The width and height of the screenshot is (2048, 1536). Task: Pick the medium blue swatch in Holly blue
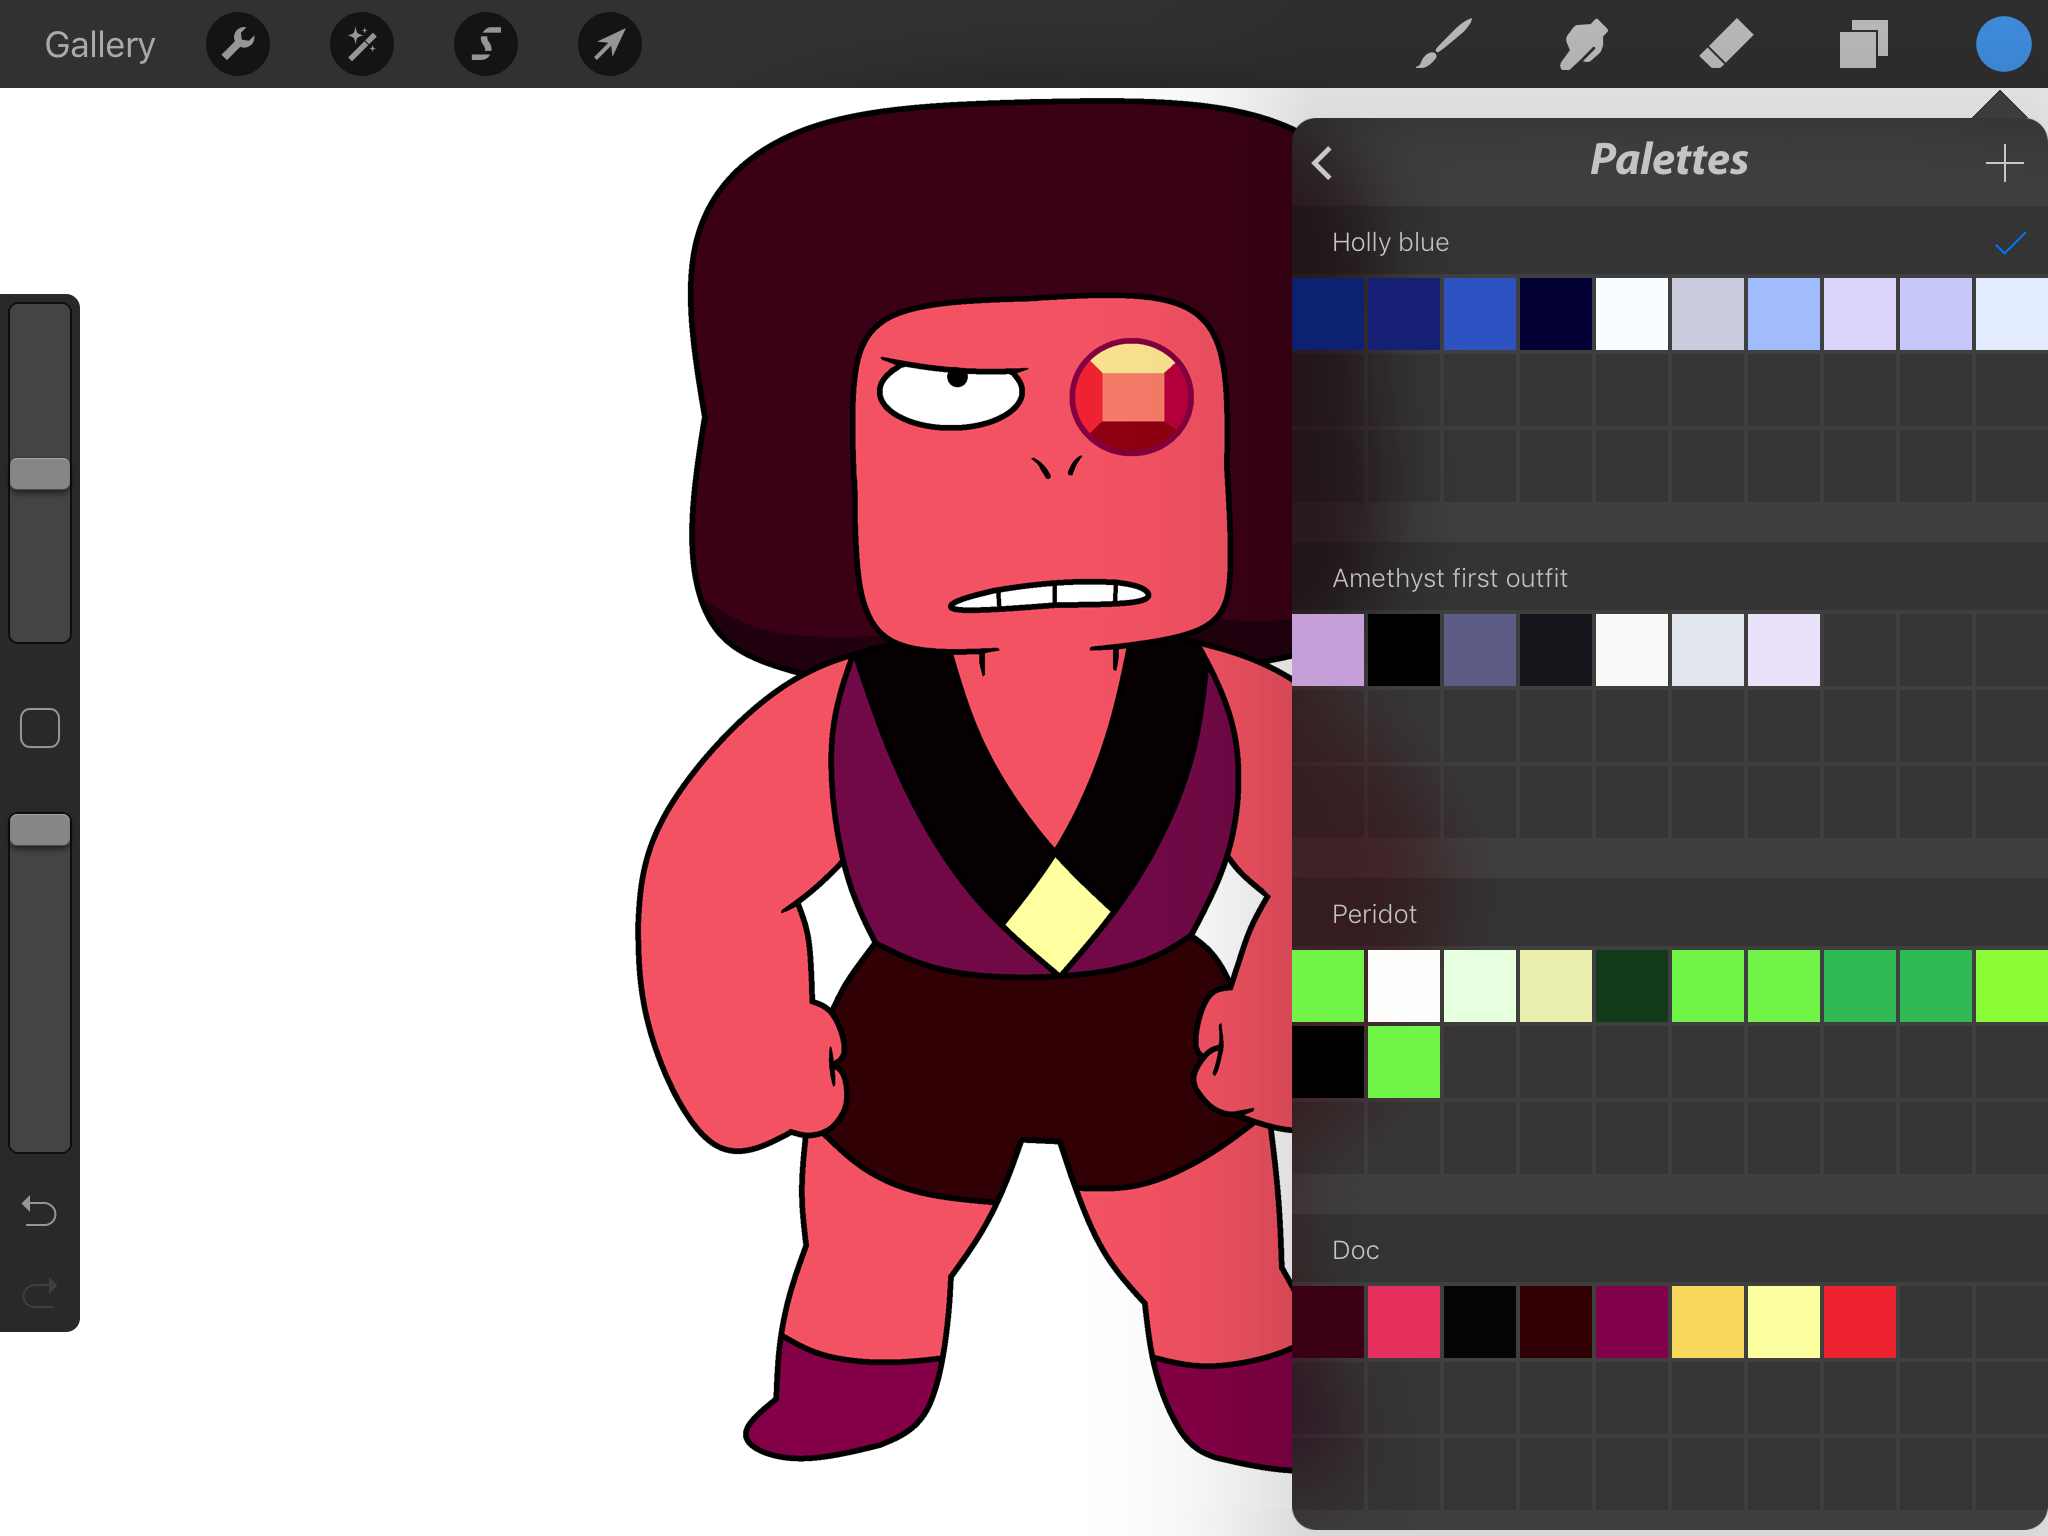(x=1480, y=314)
